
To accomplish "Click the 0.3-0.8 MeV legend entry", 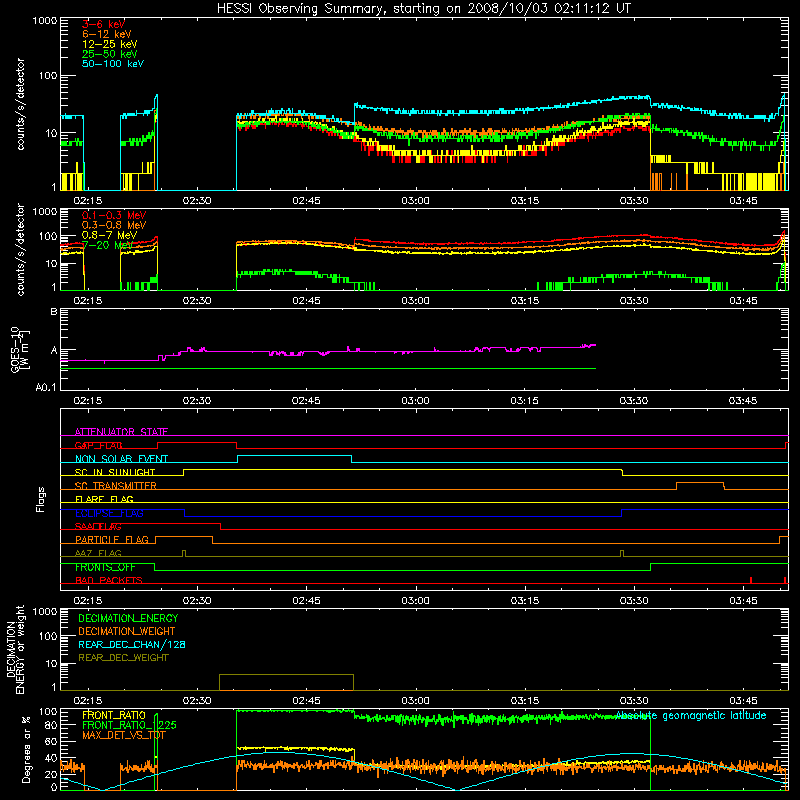I will tap(114, 225).
